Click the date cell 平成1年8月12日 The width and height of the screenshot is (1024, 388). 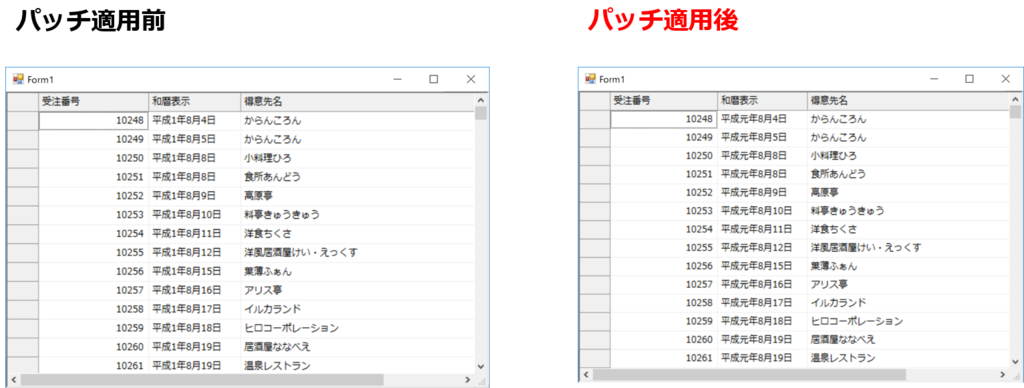point(194,252)
